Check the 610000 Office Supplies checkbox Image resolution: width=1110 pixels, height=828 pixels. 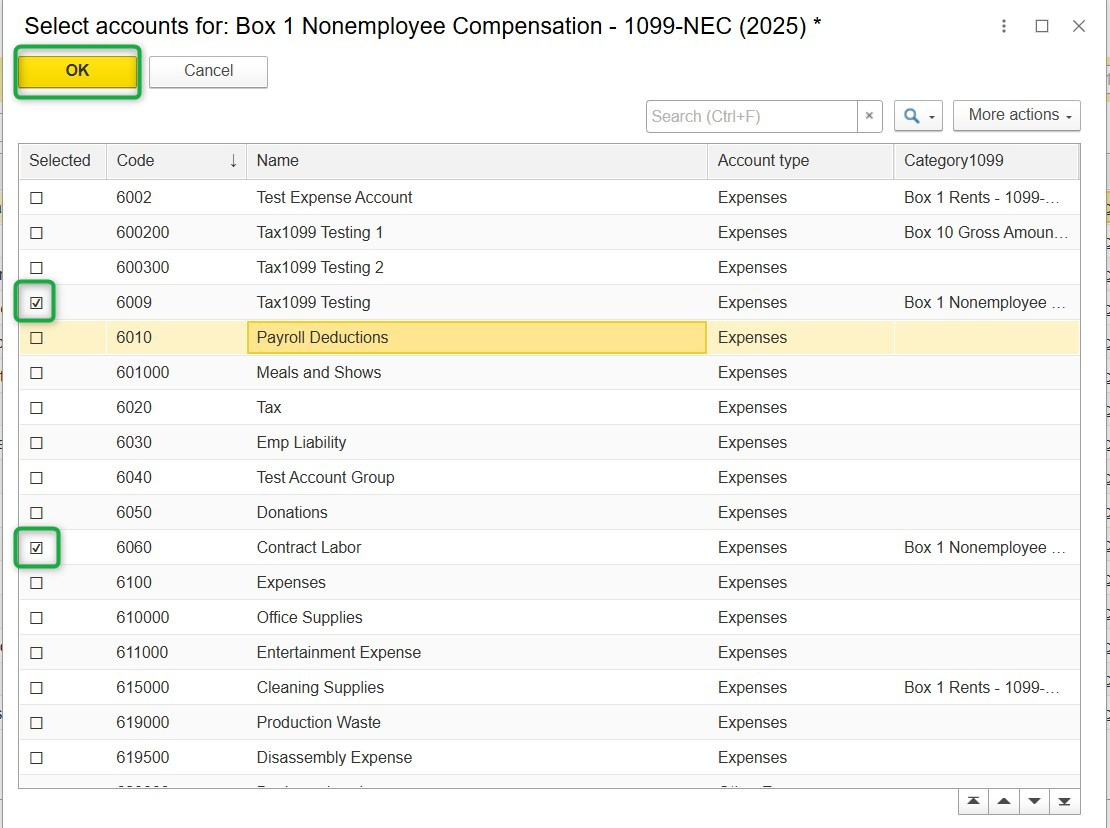[x=37, y=618]
